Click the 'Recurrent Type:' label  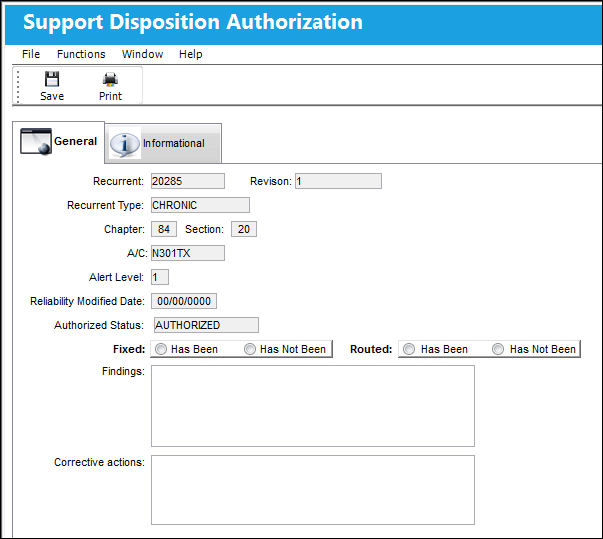(105, 205)
